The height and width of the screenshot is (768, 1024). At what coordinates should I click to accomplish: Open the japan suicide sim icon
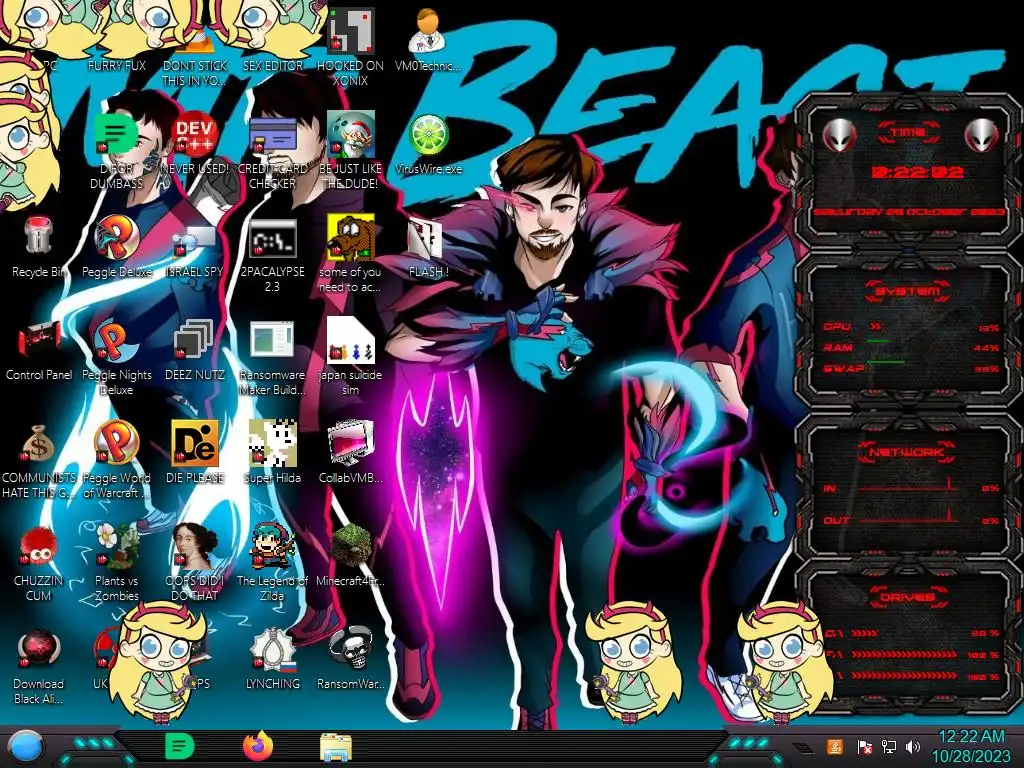[x=351, y=340]
